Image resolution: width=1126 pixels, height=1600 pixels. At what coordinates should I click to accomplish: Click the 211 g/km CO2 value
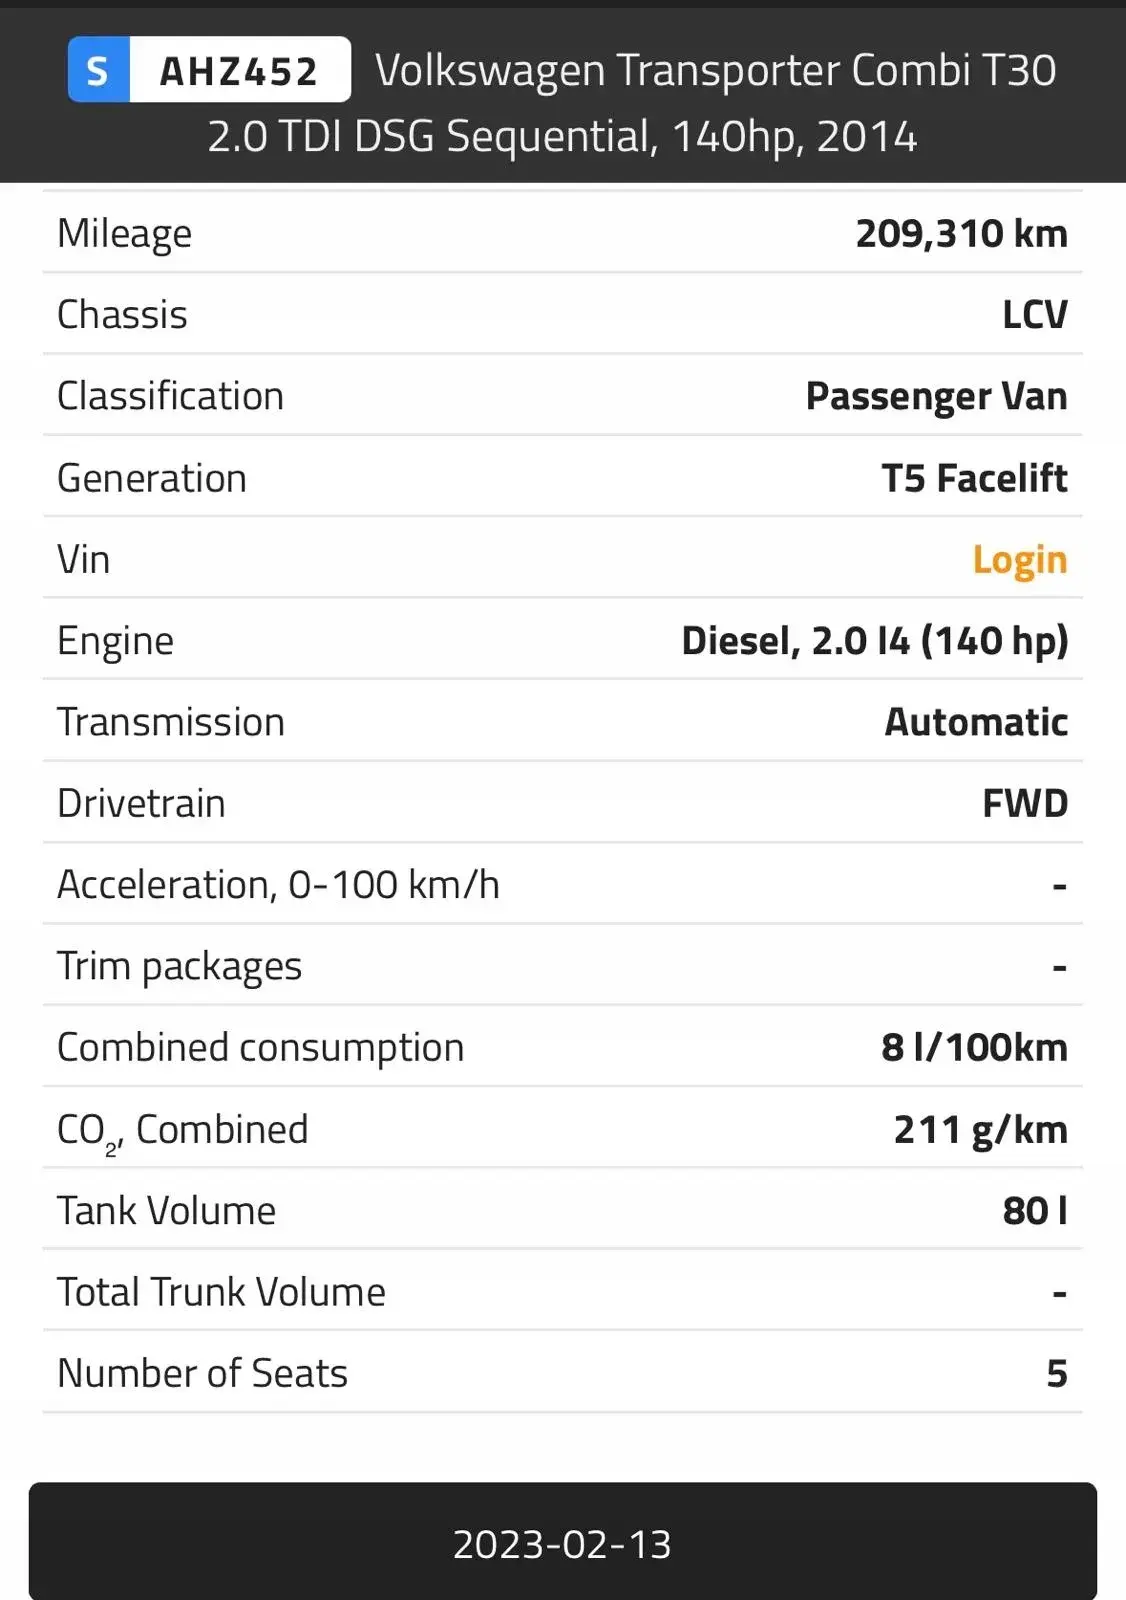tap(980, 1130)
